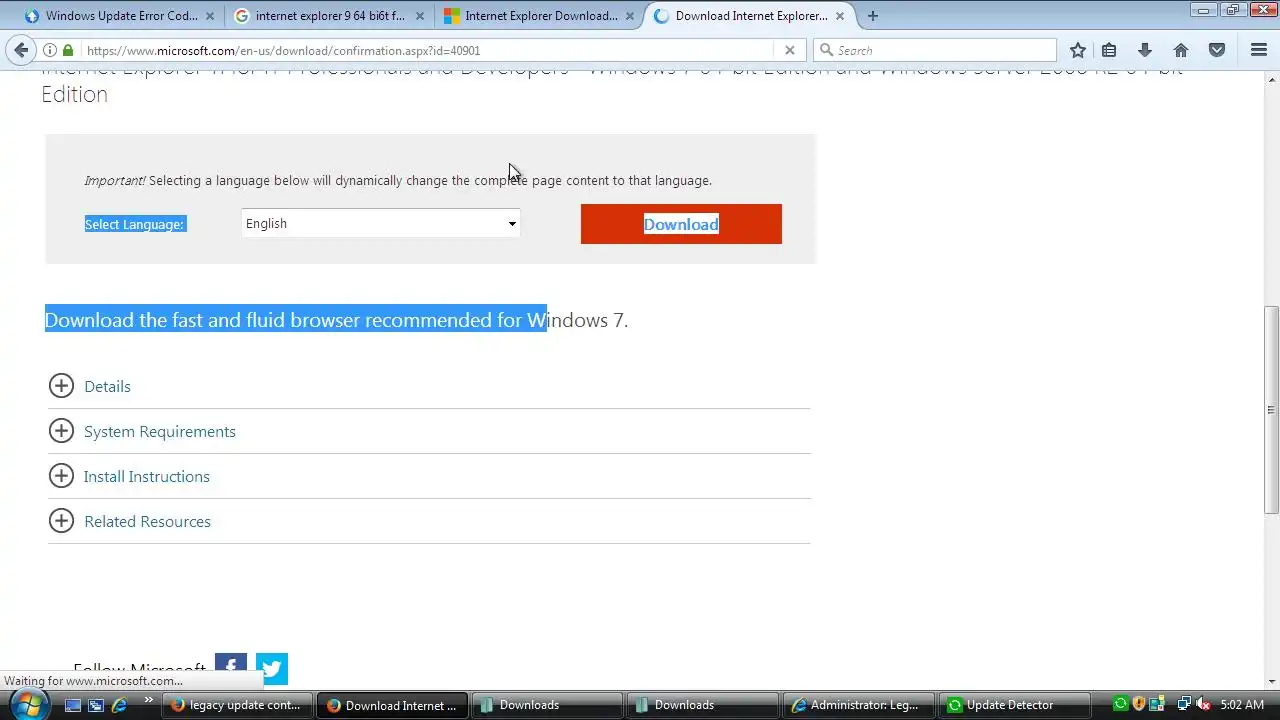Expand the quick launch overflow chevron
The height and width of the screenshot is (720, 1280).
pos(150,701)
